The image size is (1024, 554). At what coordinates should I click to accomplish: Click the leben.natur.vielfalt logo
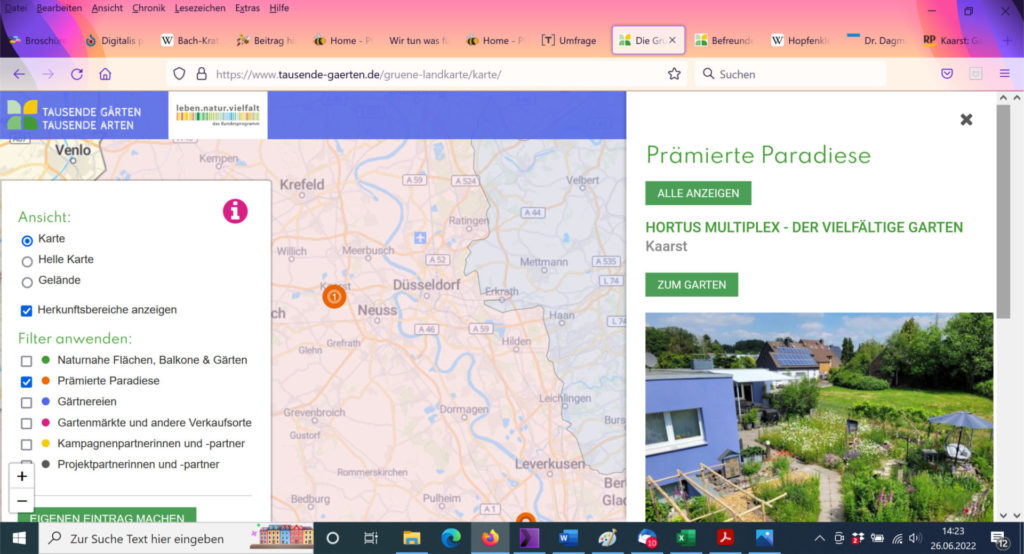coord(217,114)
